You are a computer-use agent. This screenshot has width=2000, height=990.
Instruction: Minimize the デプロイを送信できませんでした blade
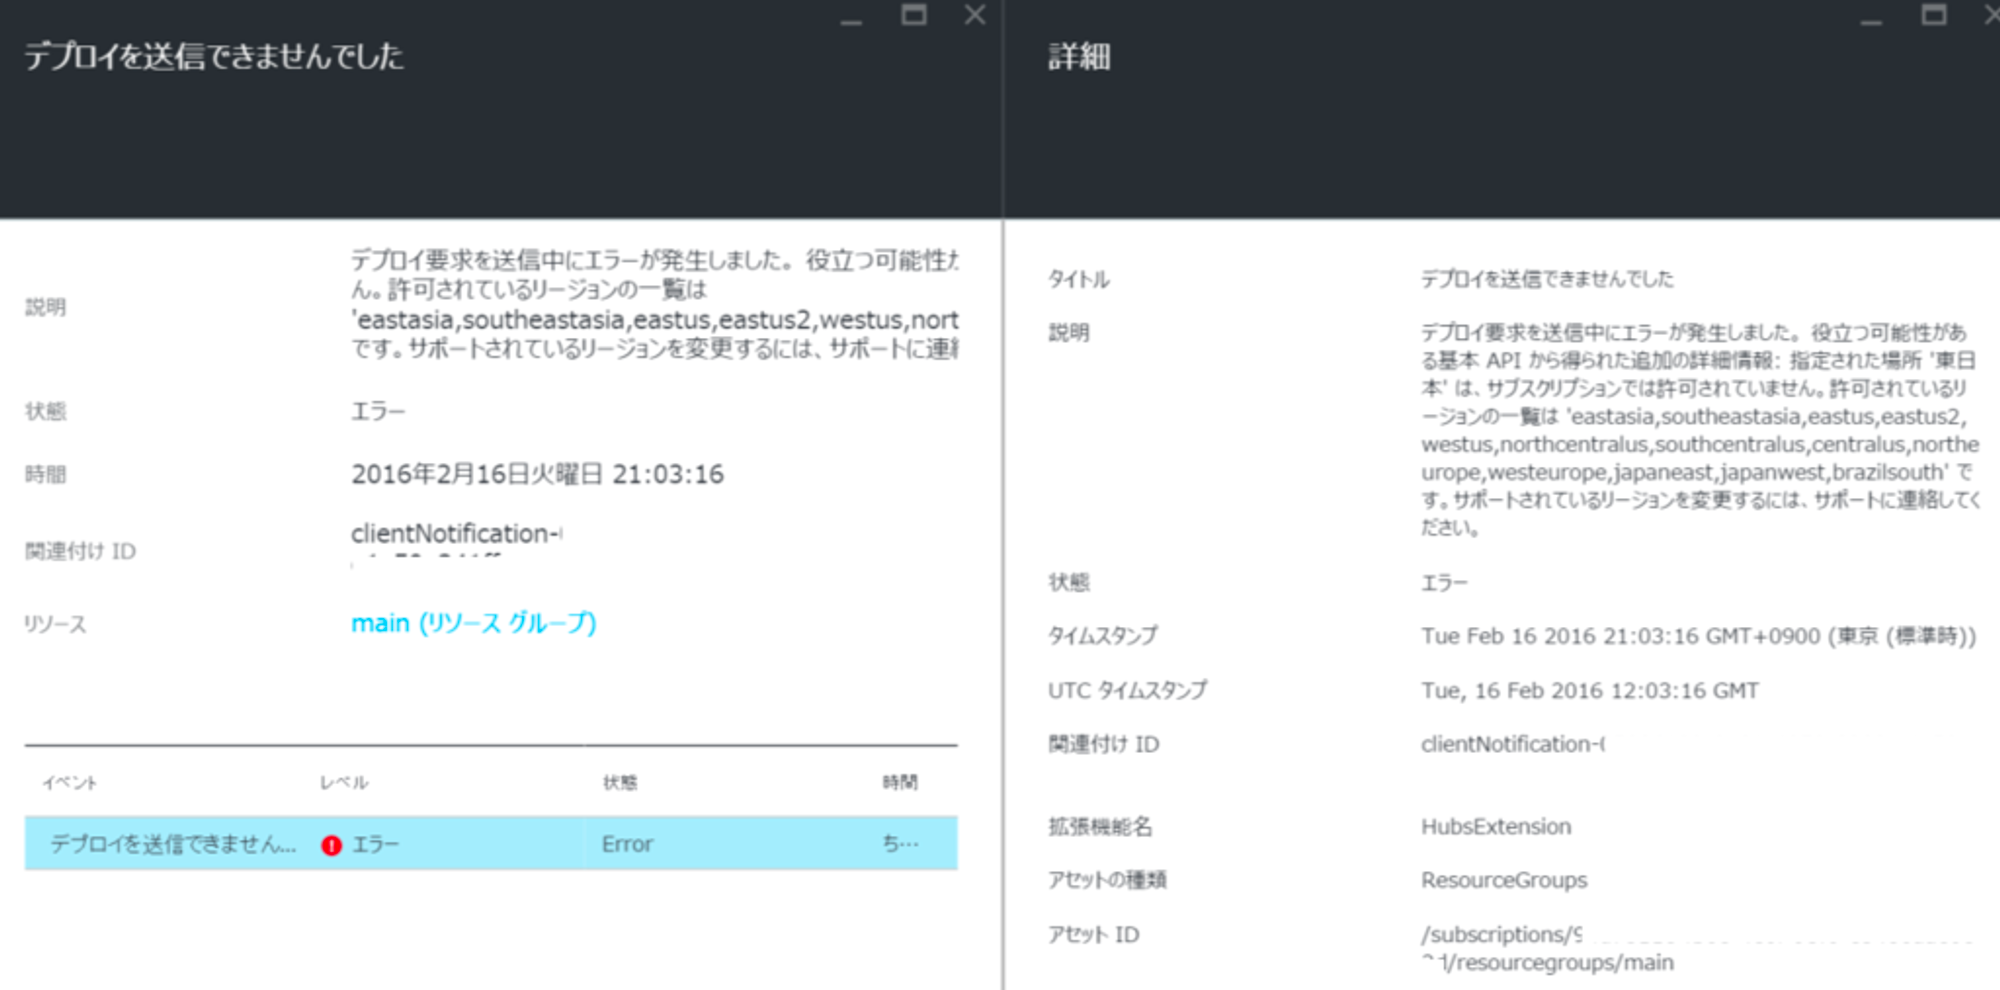coord(851,18)
